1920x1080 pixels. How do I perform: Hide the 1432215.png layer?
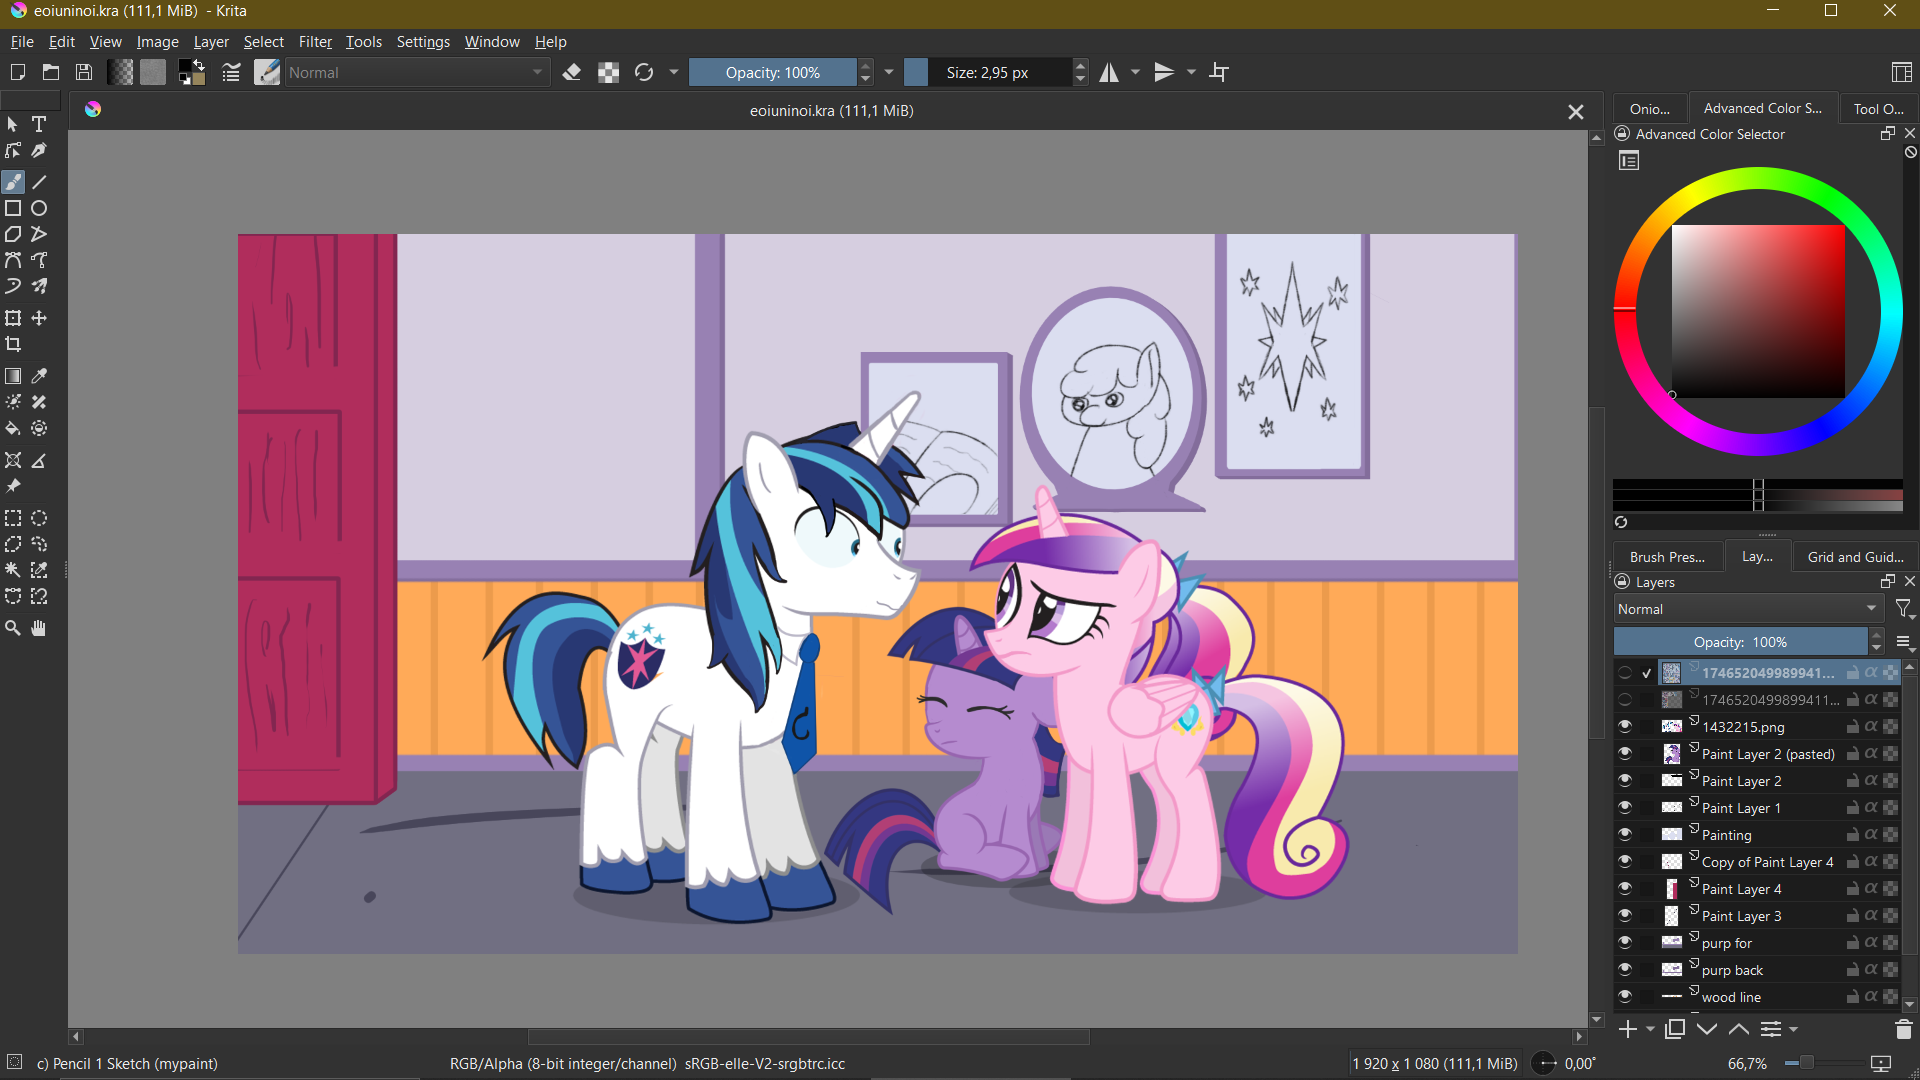pos(1625,726)
